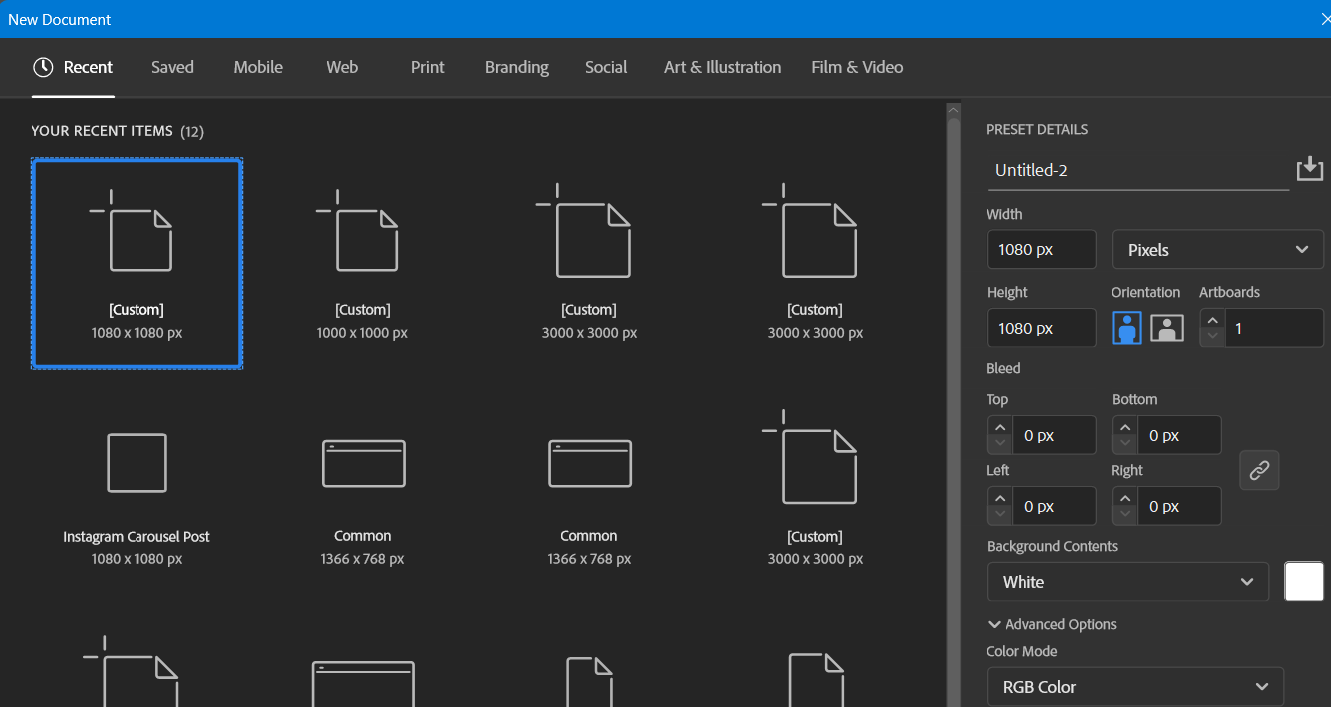Open the Web tab

click(x=342, y=67)
